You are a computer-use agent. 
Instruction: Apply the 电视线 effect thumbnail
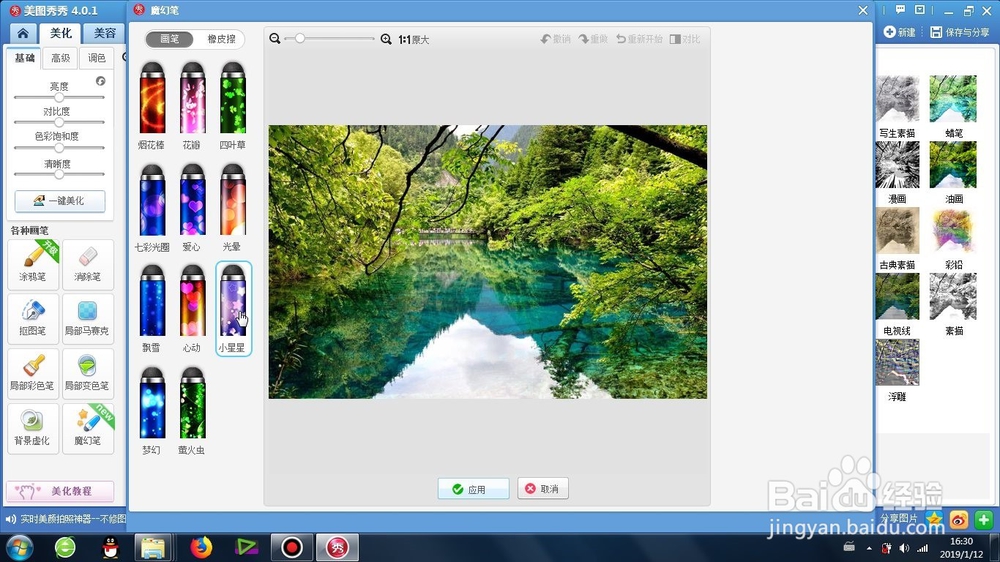[897, 296]
